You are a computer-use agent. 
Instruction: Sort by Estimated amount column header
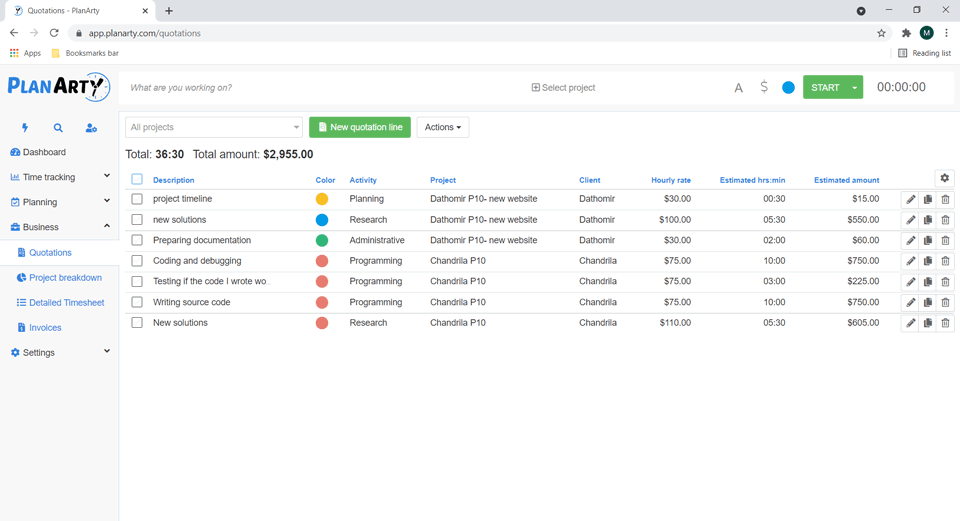(847, 180)
